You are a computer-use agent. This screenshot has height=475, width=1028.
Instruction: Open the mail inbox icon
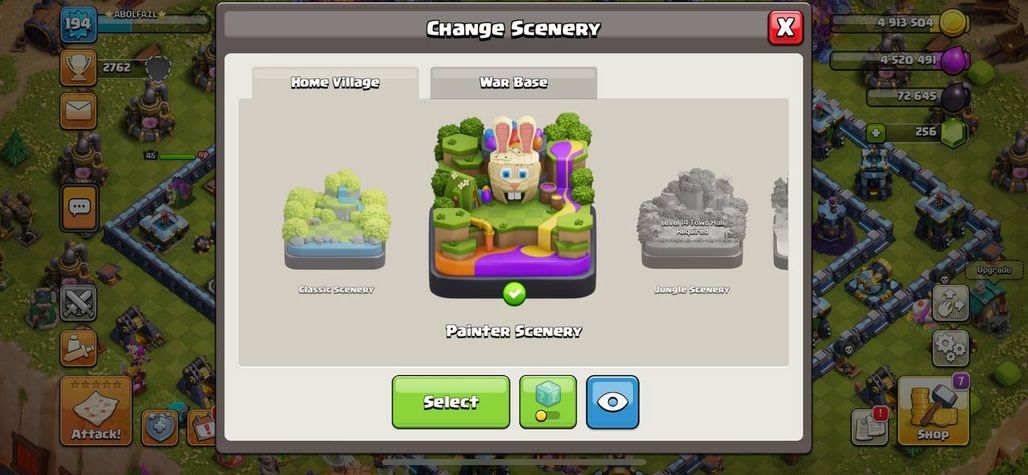coord(78,111)
